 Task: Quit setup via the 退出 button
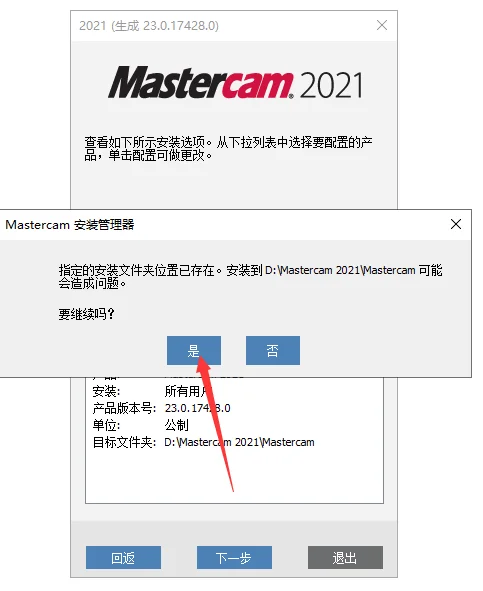345,557
